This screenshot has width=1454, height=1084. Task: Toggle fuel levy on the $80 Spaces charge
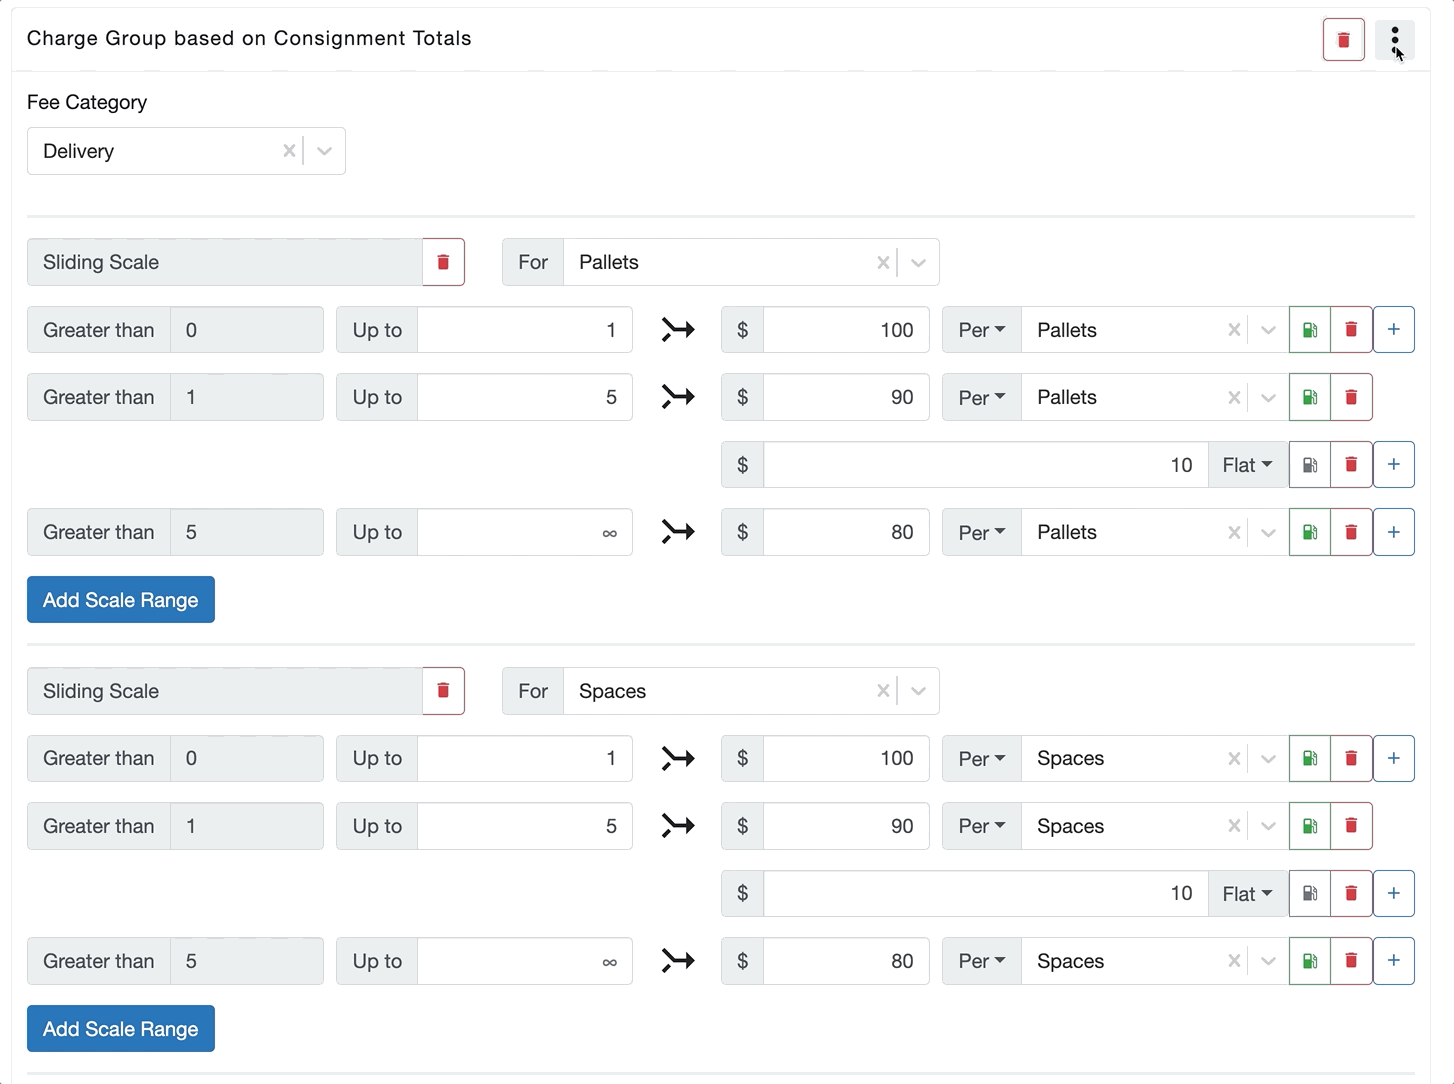[1309, 961]
